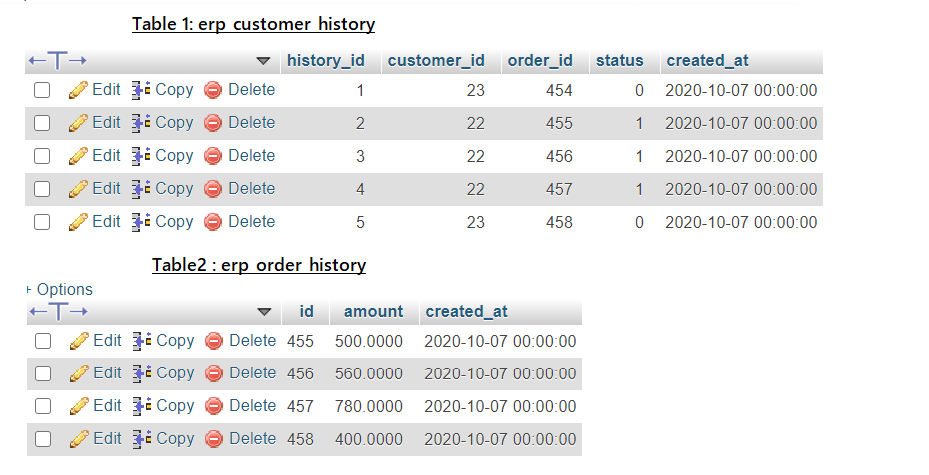
Task: Click the full-text toggle arrows in first table header
Action: (57, 61)
